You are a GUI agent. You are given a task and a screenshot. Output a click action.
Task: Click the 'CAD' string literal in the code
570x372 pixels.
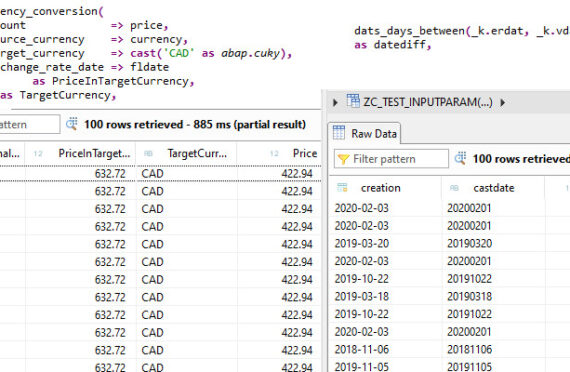(179, 53)
